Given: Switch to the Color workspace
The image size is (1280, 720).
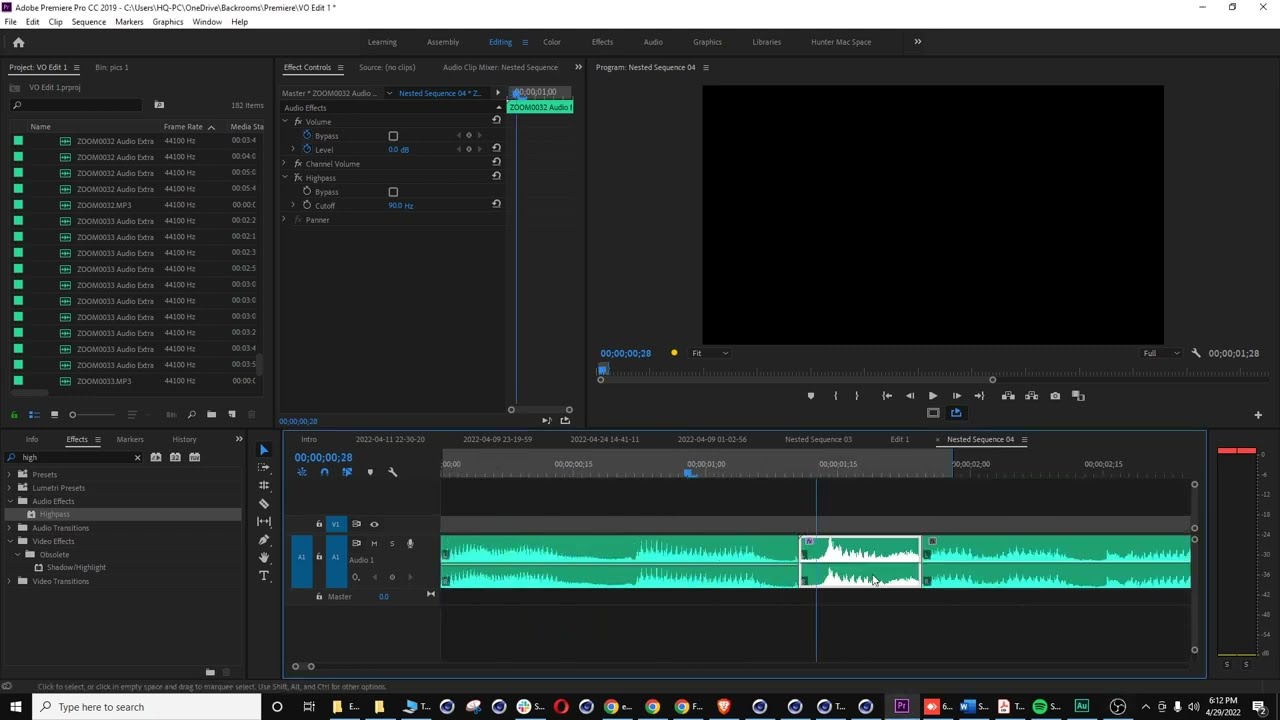Looking at the screenshot, I should (x=552, y=42).
